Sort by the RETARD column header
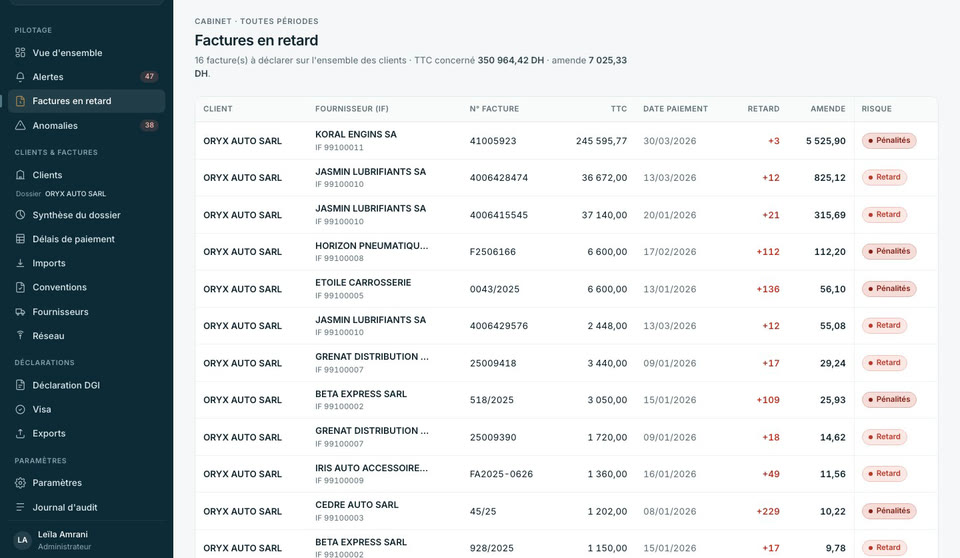This screenshot has width=960, height=558. point(763,109)
